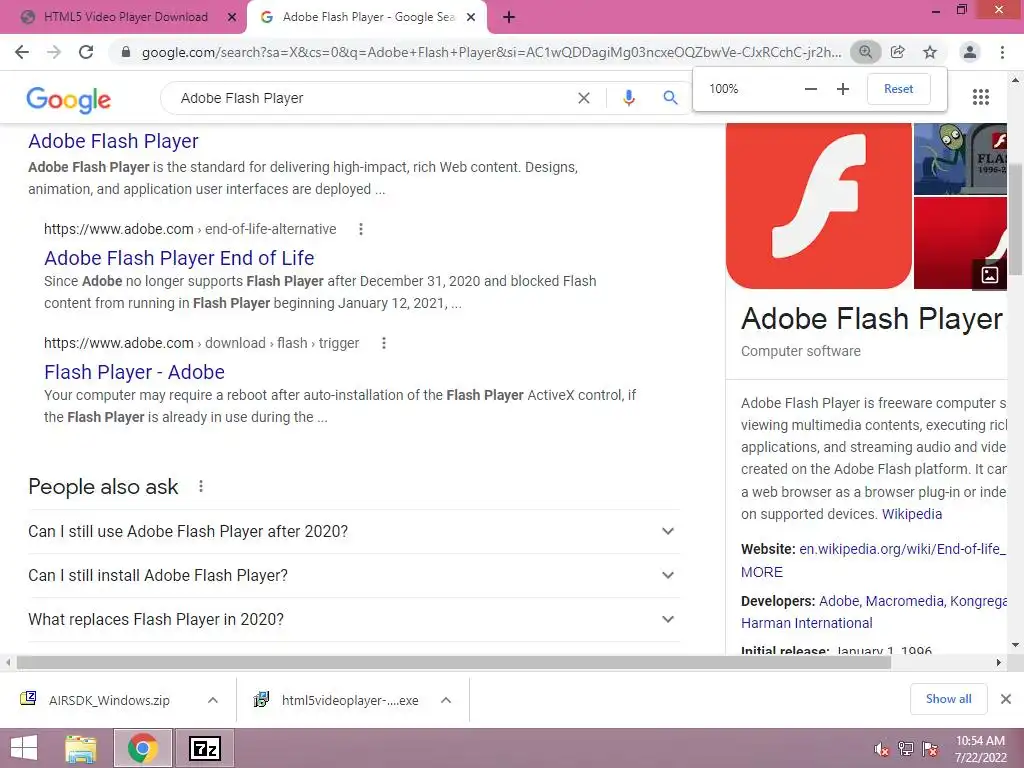Go to the Google logo homepage
This screenshot has width=1024, height=768.
(69, 99)
